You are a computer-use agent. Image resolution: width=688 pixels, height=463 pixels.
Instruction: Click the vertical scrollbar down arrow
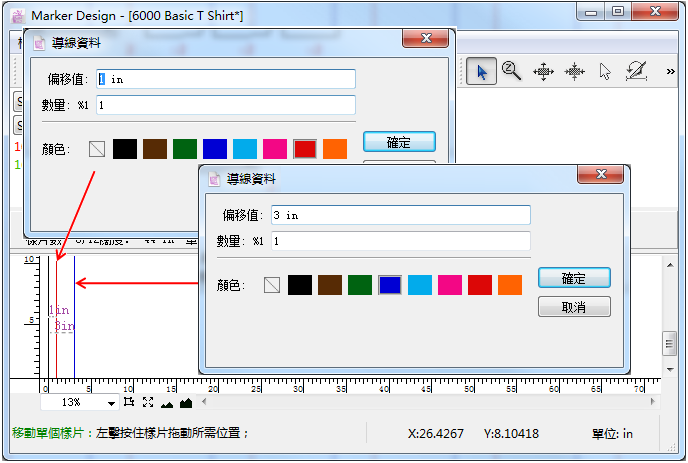(x=670, y=370)
